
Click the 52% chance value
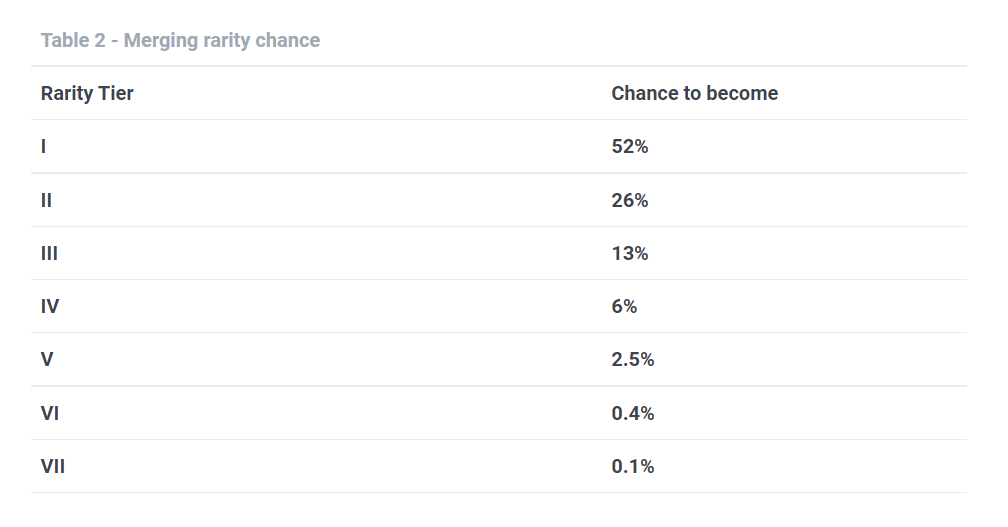(x=629, y=147)
